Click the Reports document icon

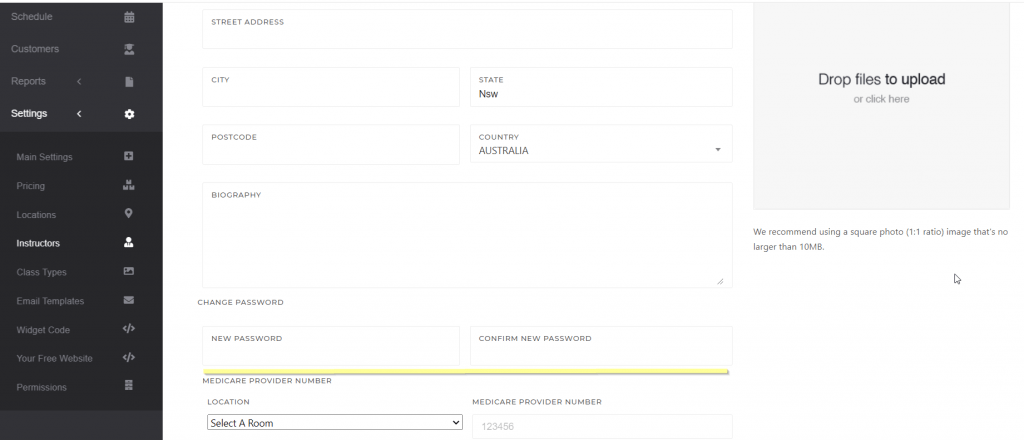pyautogui.click(x=129, y=81)
